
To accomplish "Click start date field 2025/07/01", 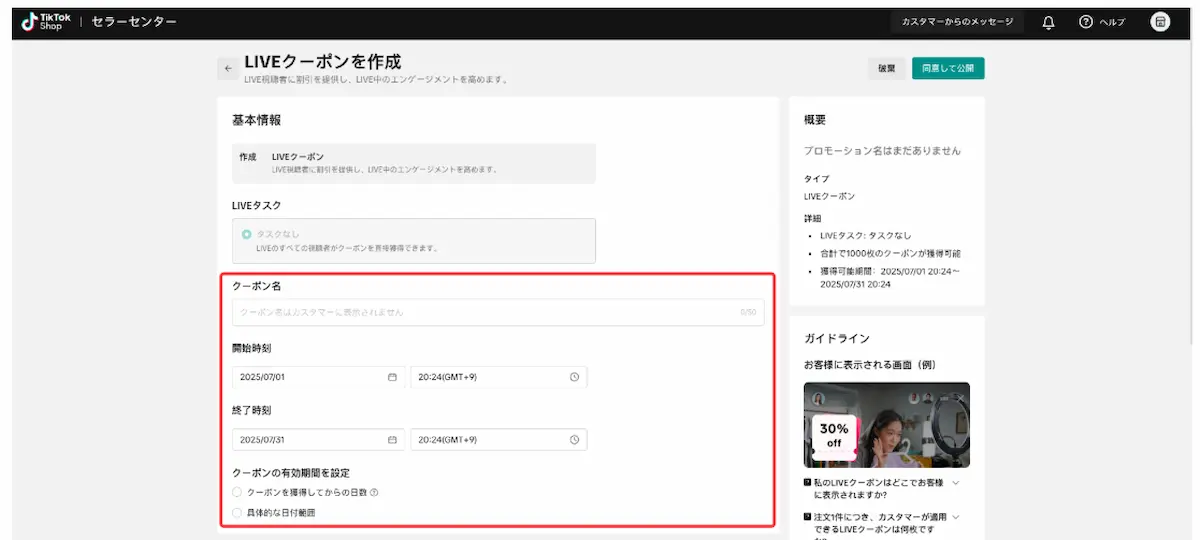I will (x=318, y=377).
